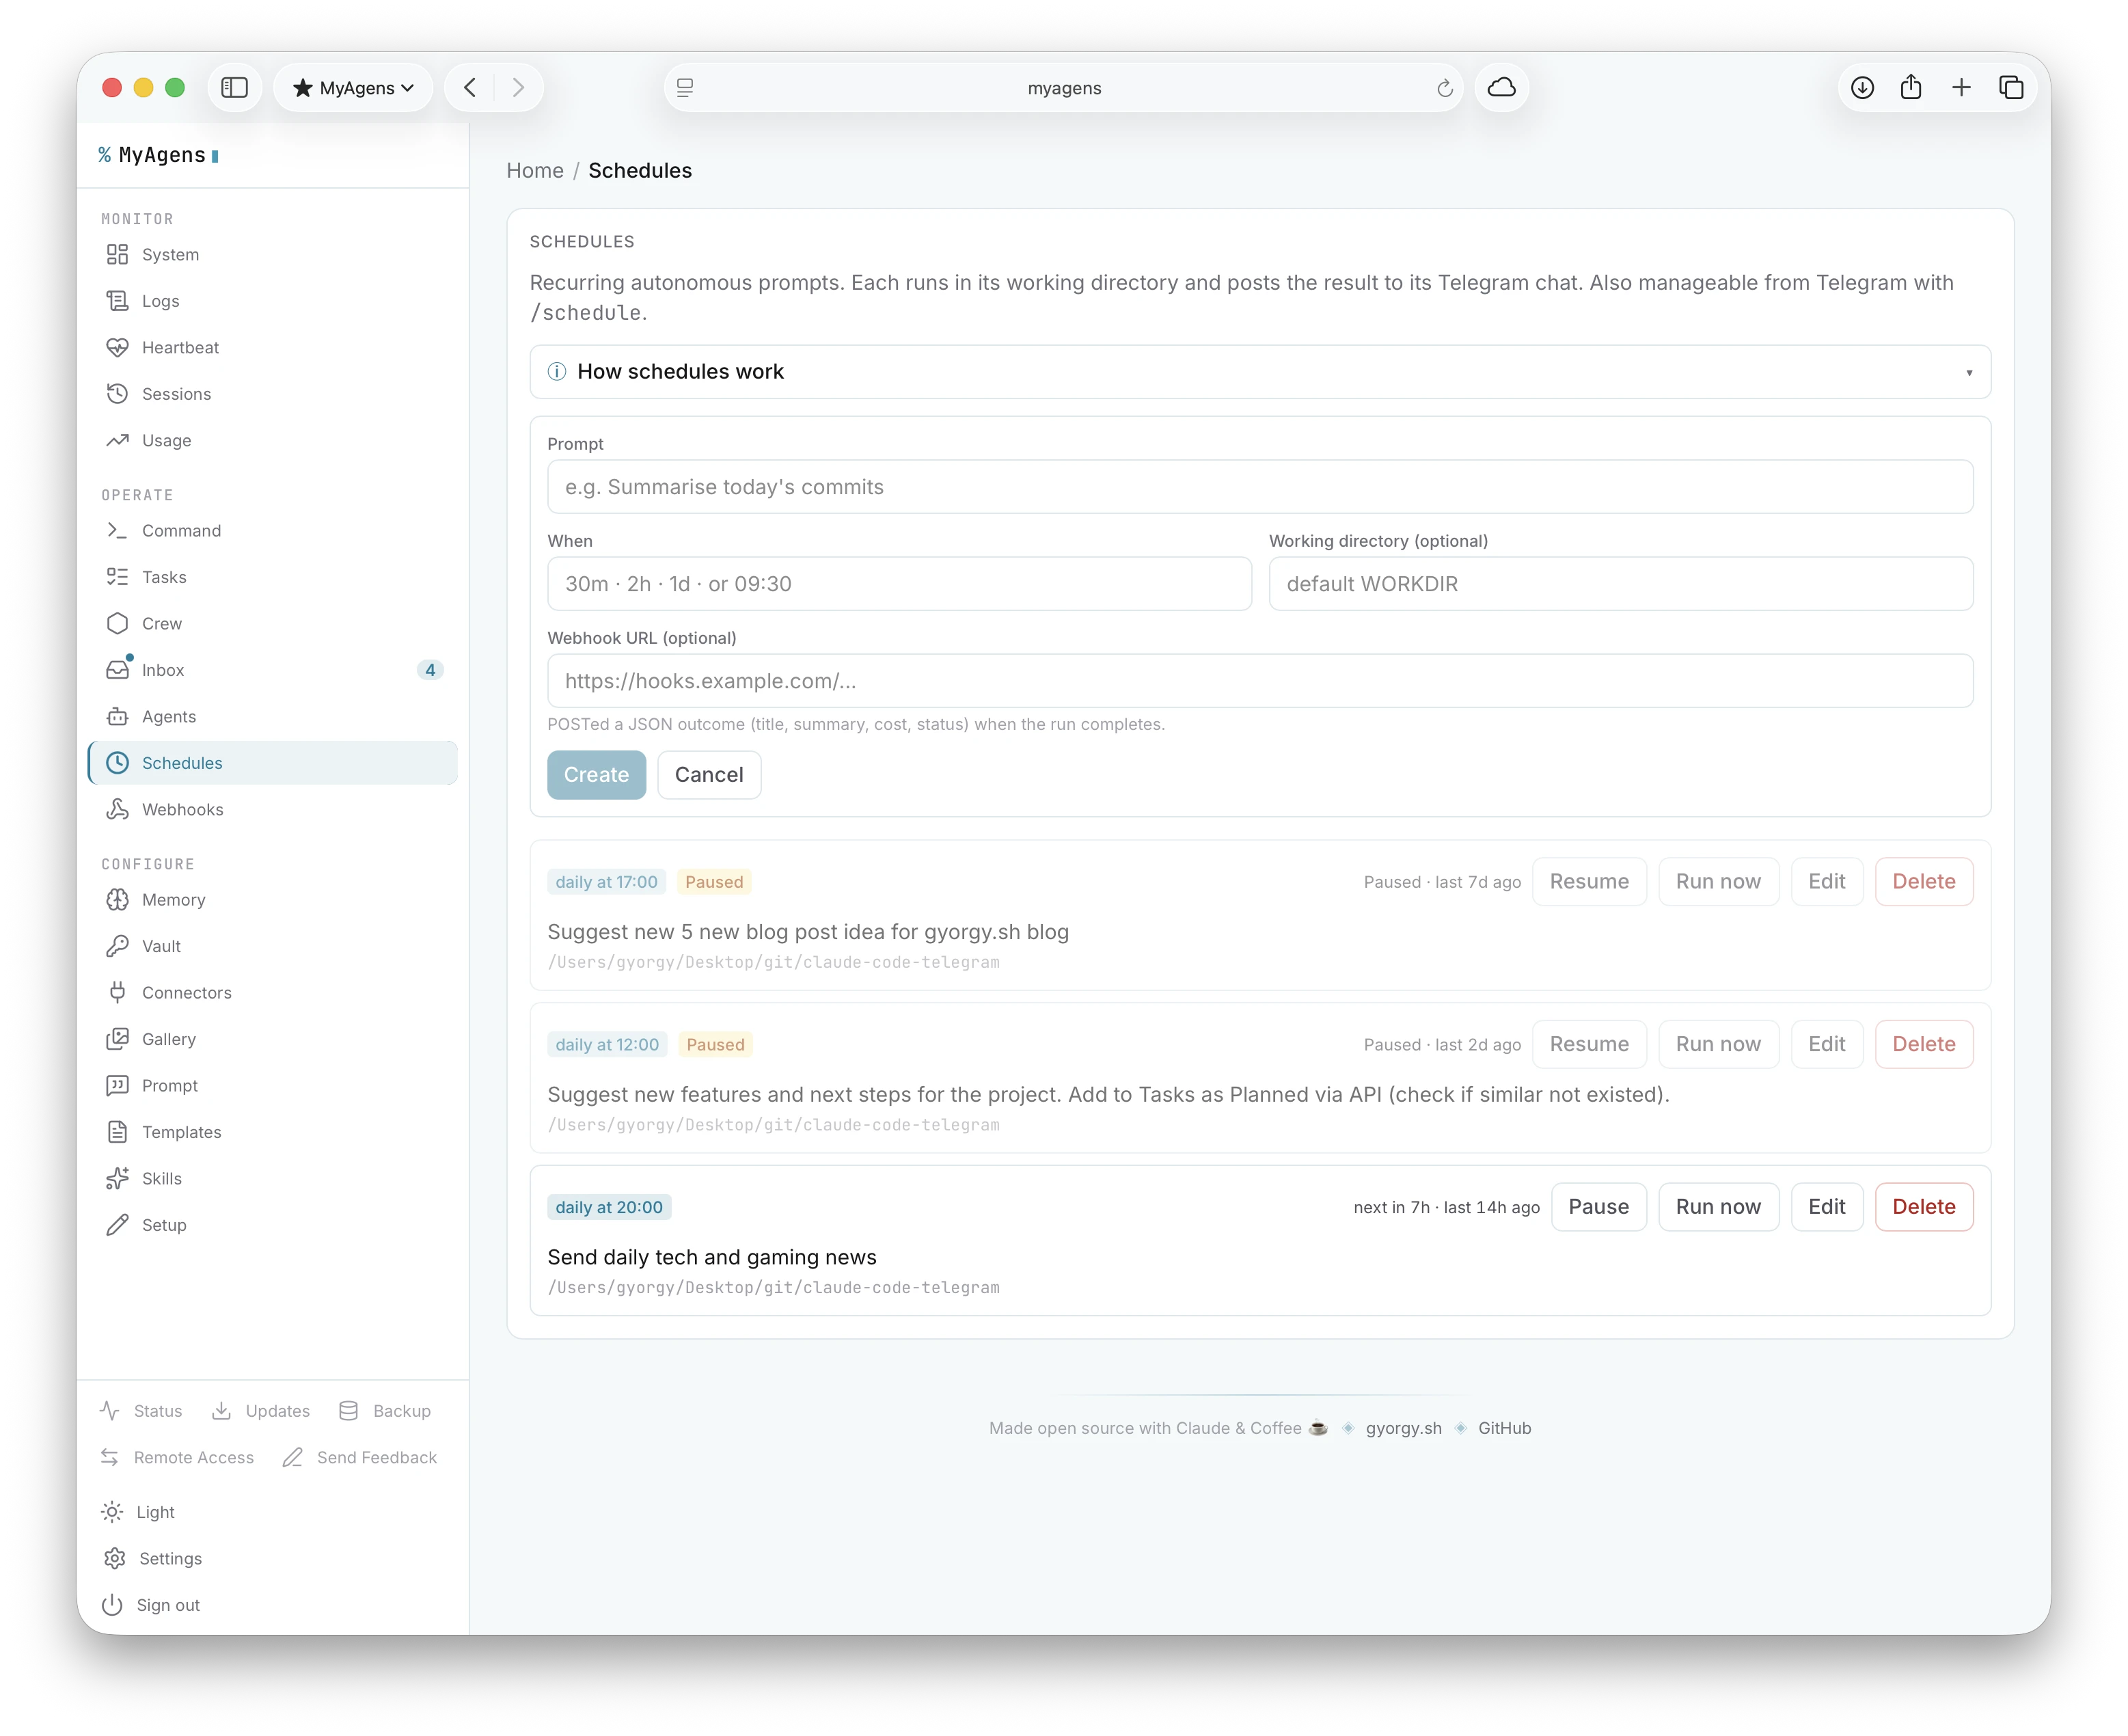This screenshot has width=2128, height=1736.
Task: Open the MyAgens tab group dropdown
Action: [353, 88]
